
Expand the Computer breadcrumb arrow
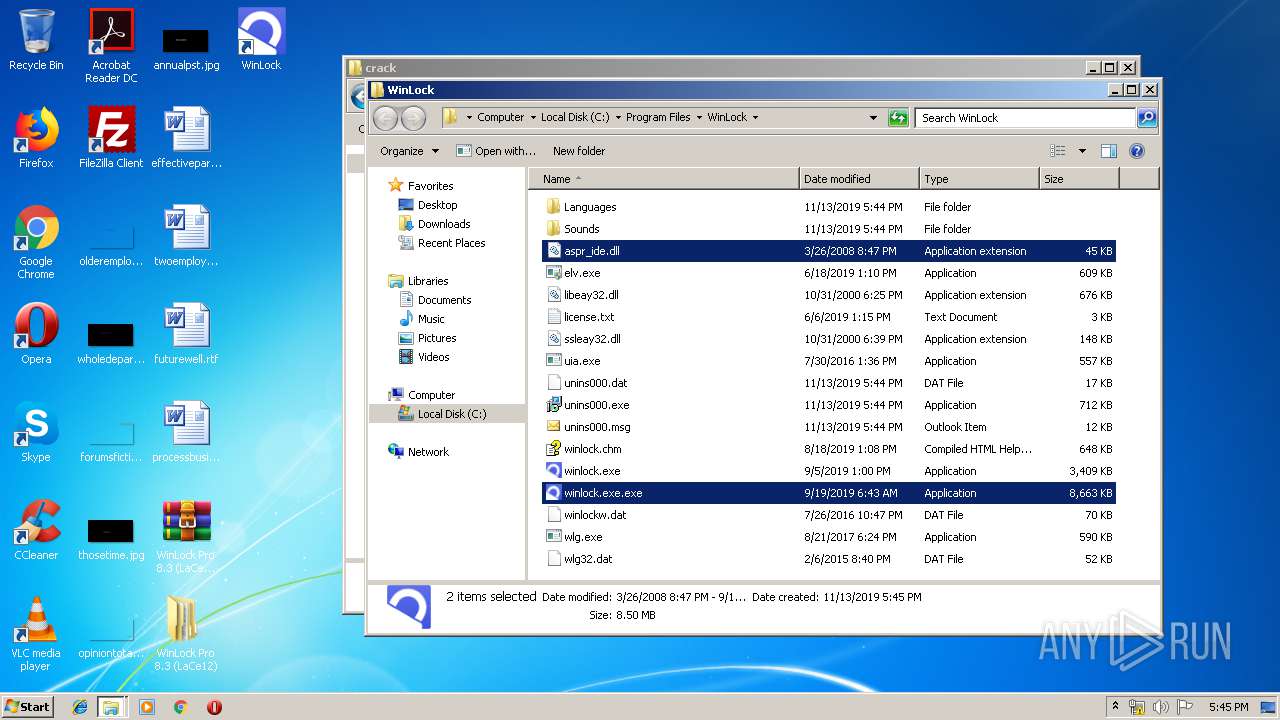pyautogui.click(x=533, y=118)
